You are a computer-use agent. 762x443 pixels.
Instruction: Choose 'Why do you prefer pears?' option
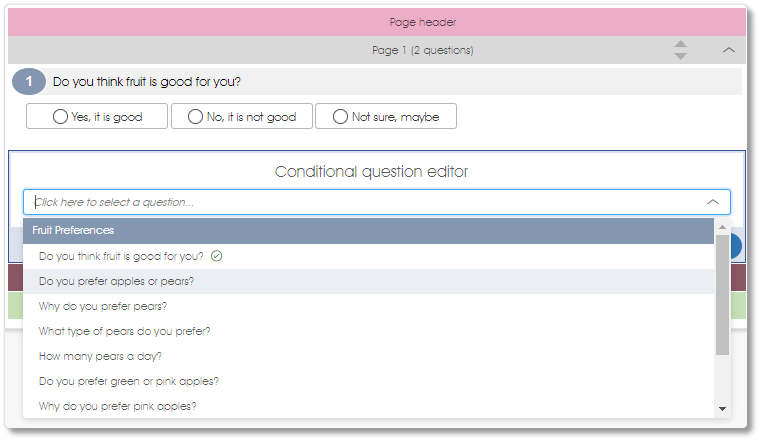368,307
